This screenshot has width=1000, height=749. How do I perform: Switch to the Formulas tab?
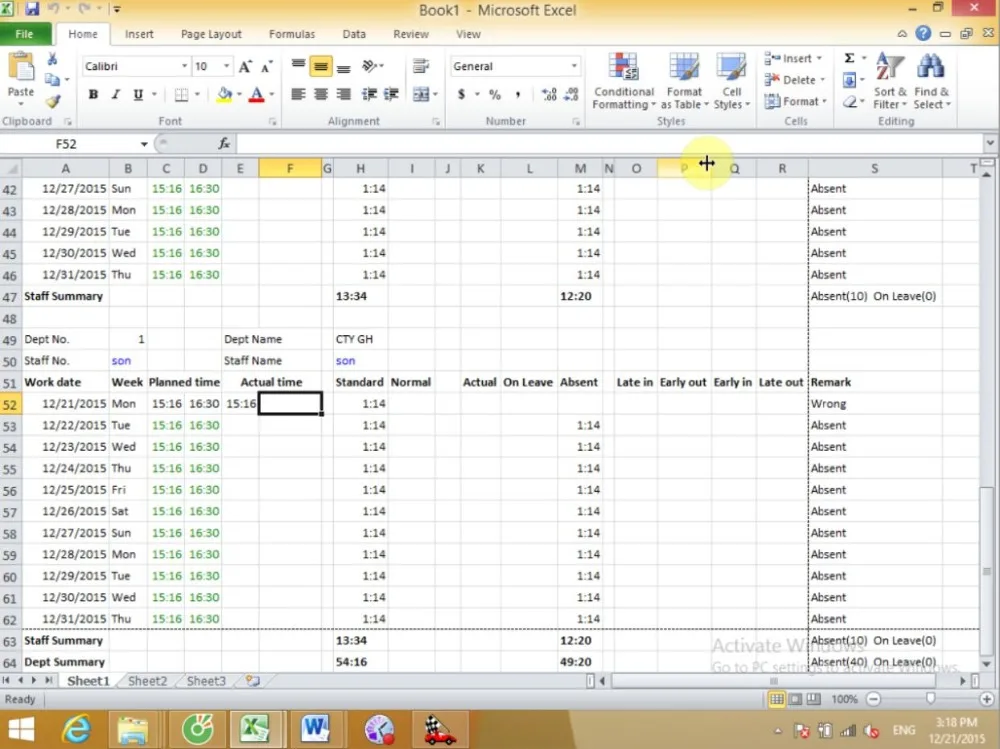point(292,34)
